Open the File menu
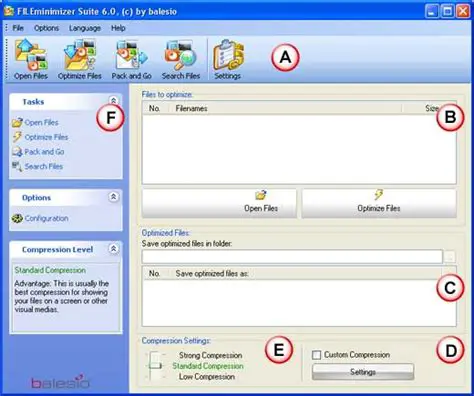Screen dimensions: 474x396 coord(18,28)
